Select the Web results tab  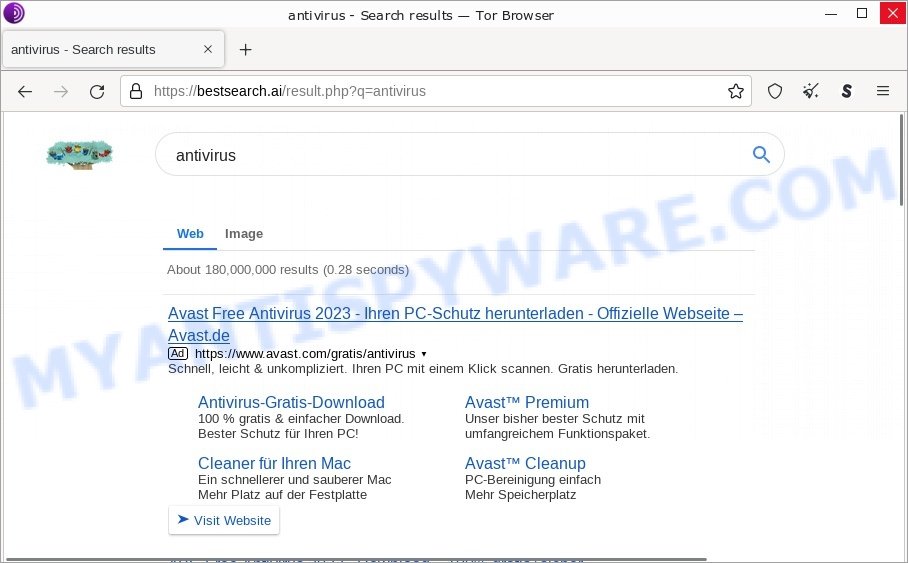190,233
